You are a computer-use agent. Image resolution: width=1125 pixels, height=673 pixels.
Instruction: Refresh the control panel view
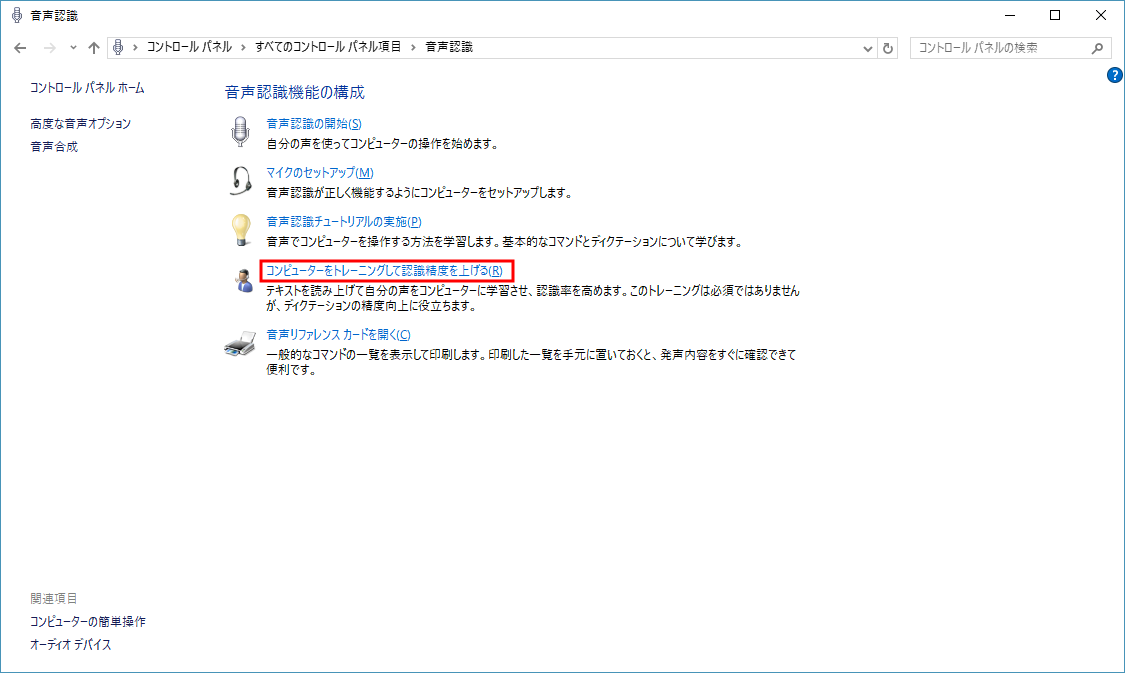888,48
